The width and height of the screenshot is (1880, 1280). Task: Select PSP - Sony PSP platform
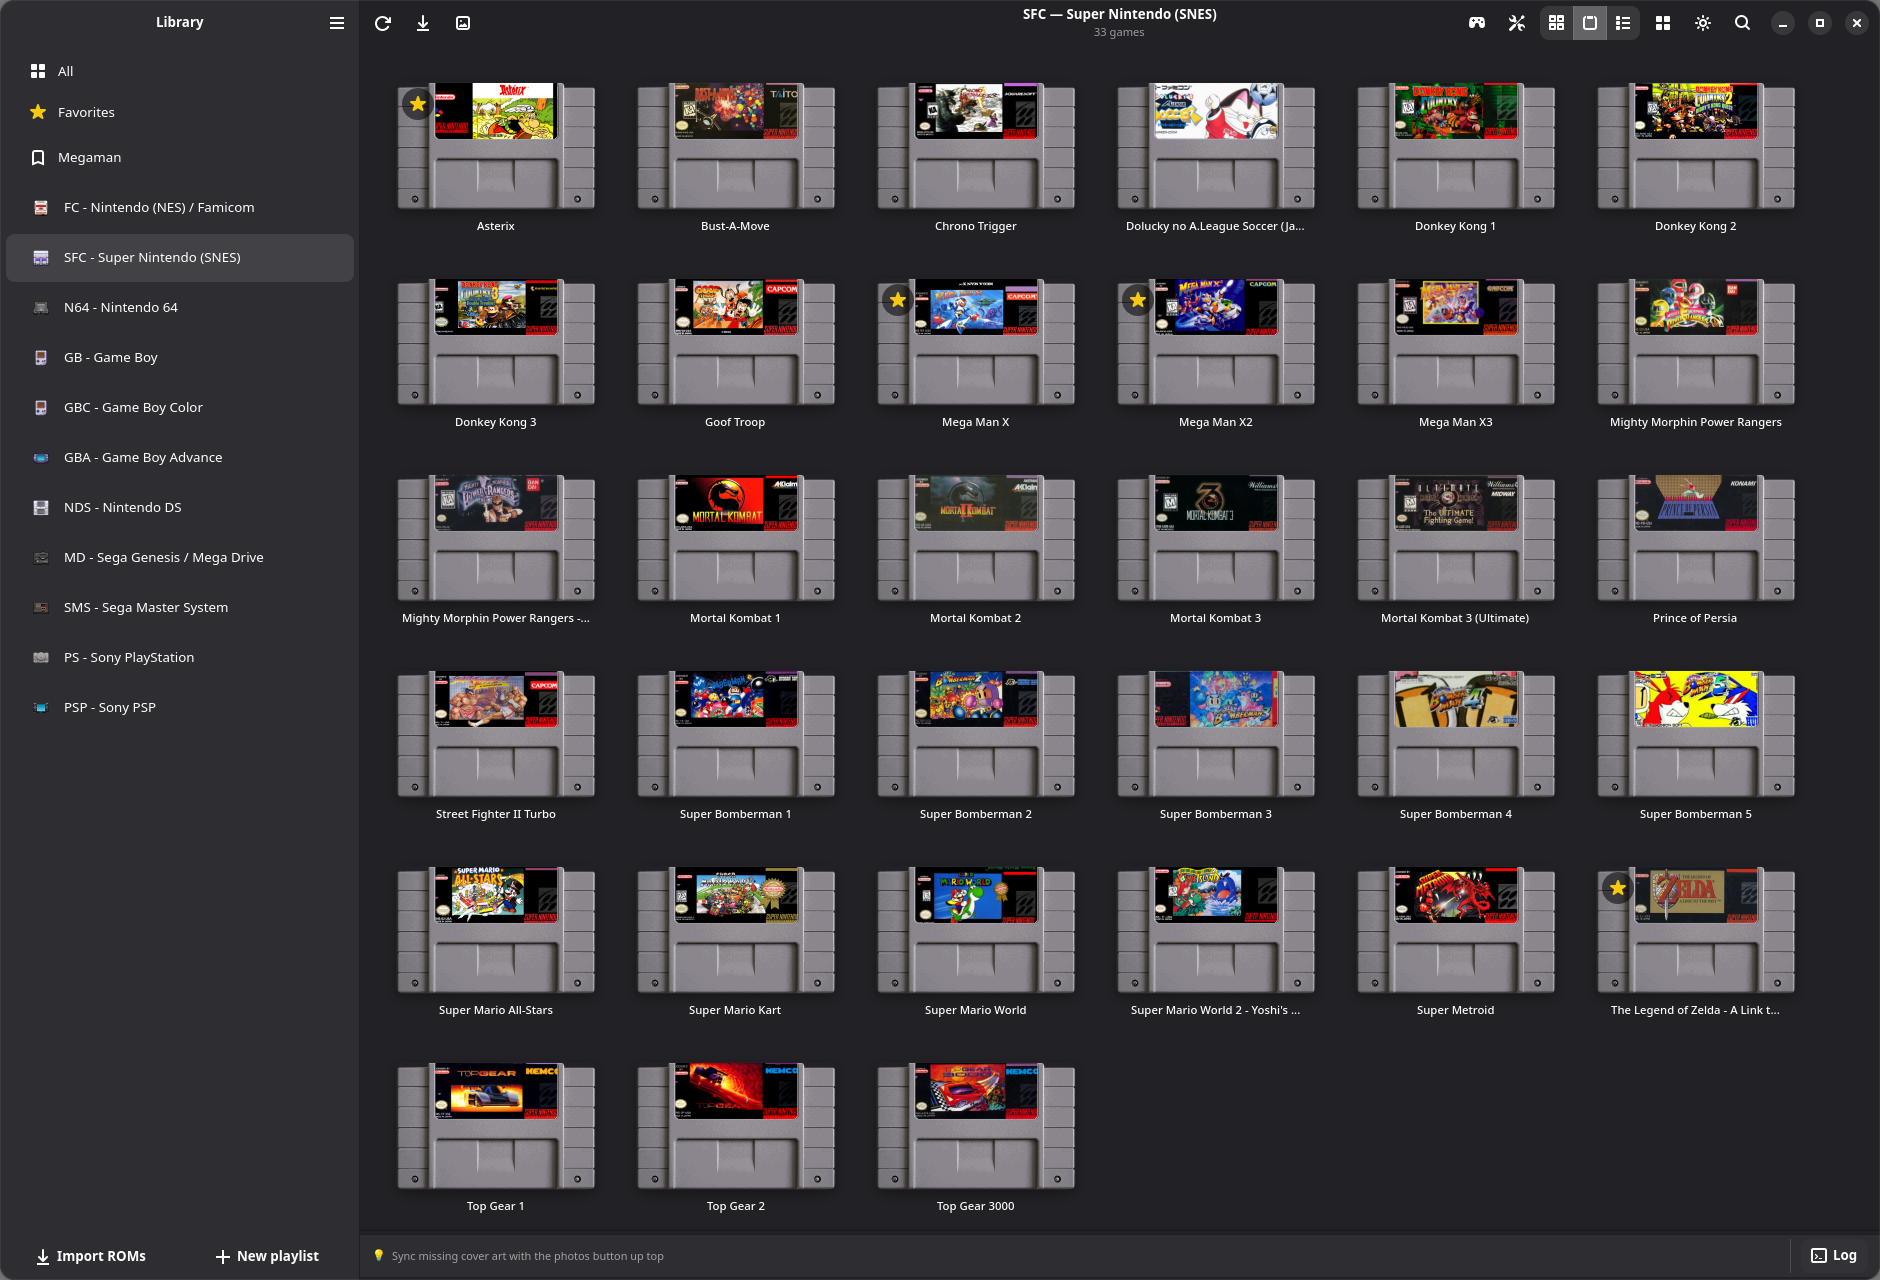tap(180, 707)
